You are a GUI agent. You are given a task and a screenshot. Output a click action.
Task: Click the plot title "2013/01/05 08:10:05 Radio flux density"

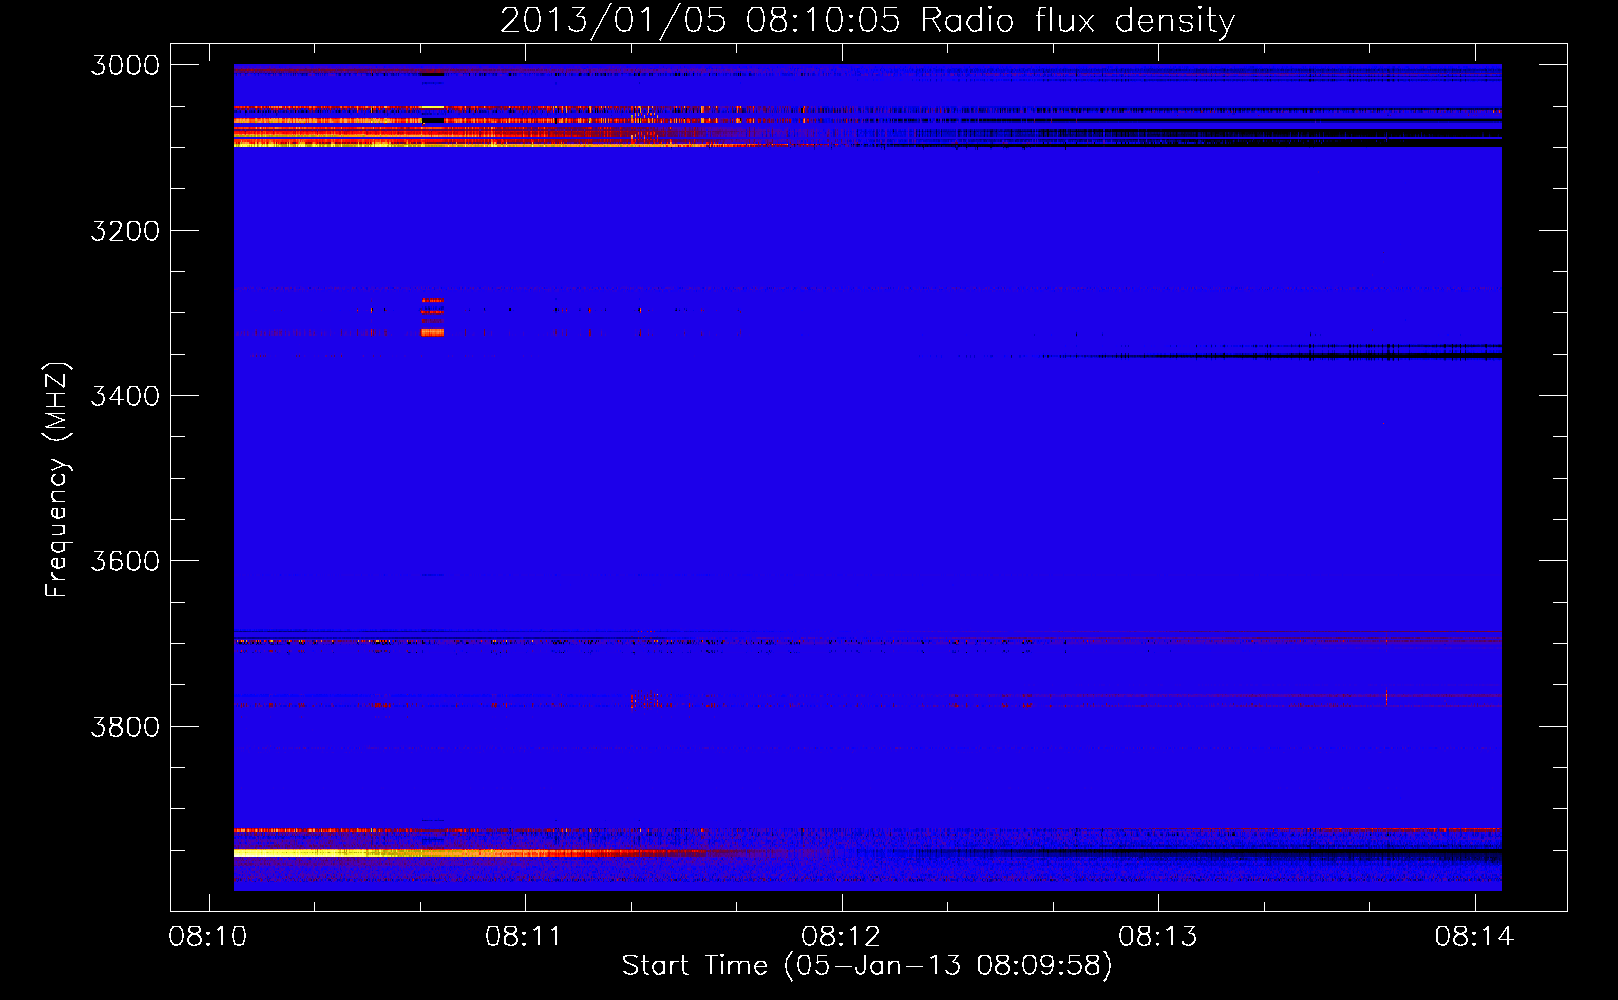(x=867, y=21)
